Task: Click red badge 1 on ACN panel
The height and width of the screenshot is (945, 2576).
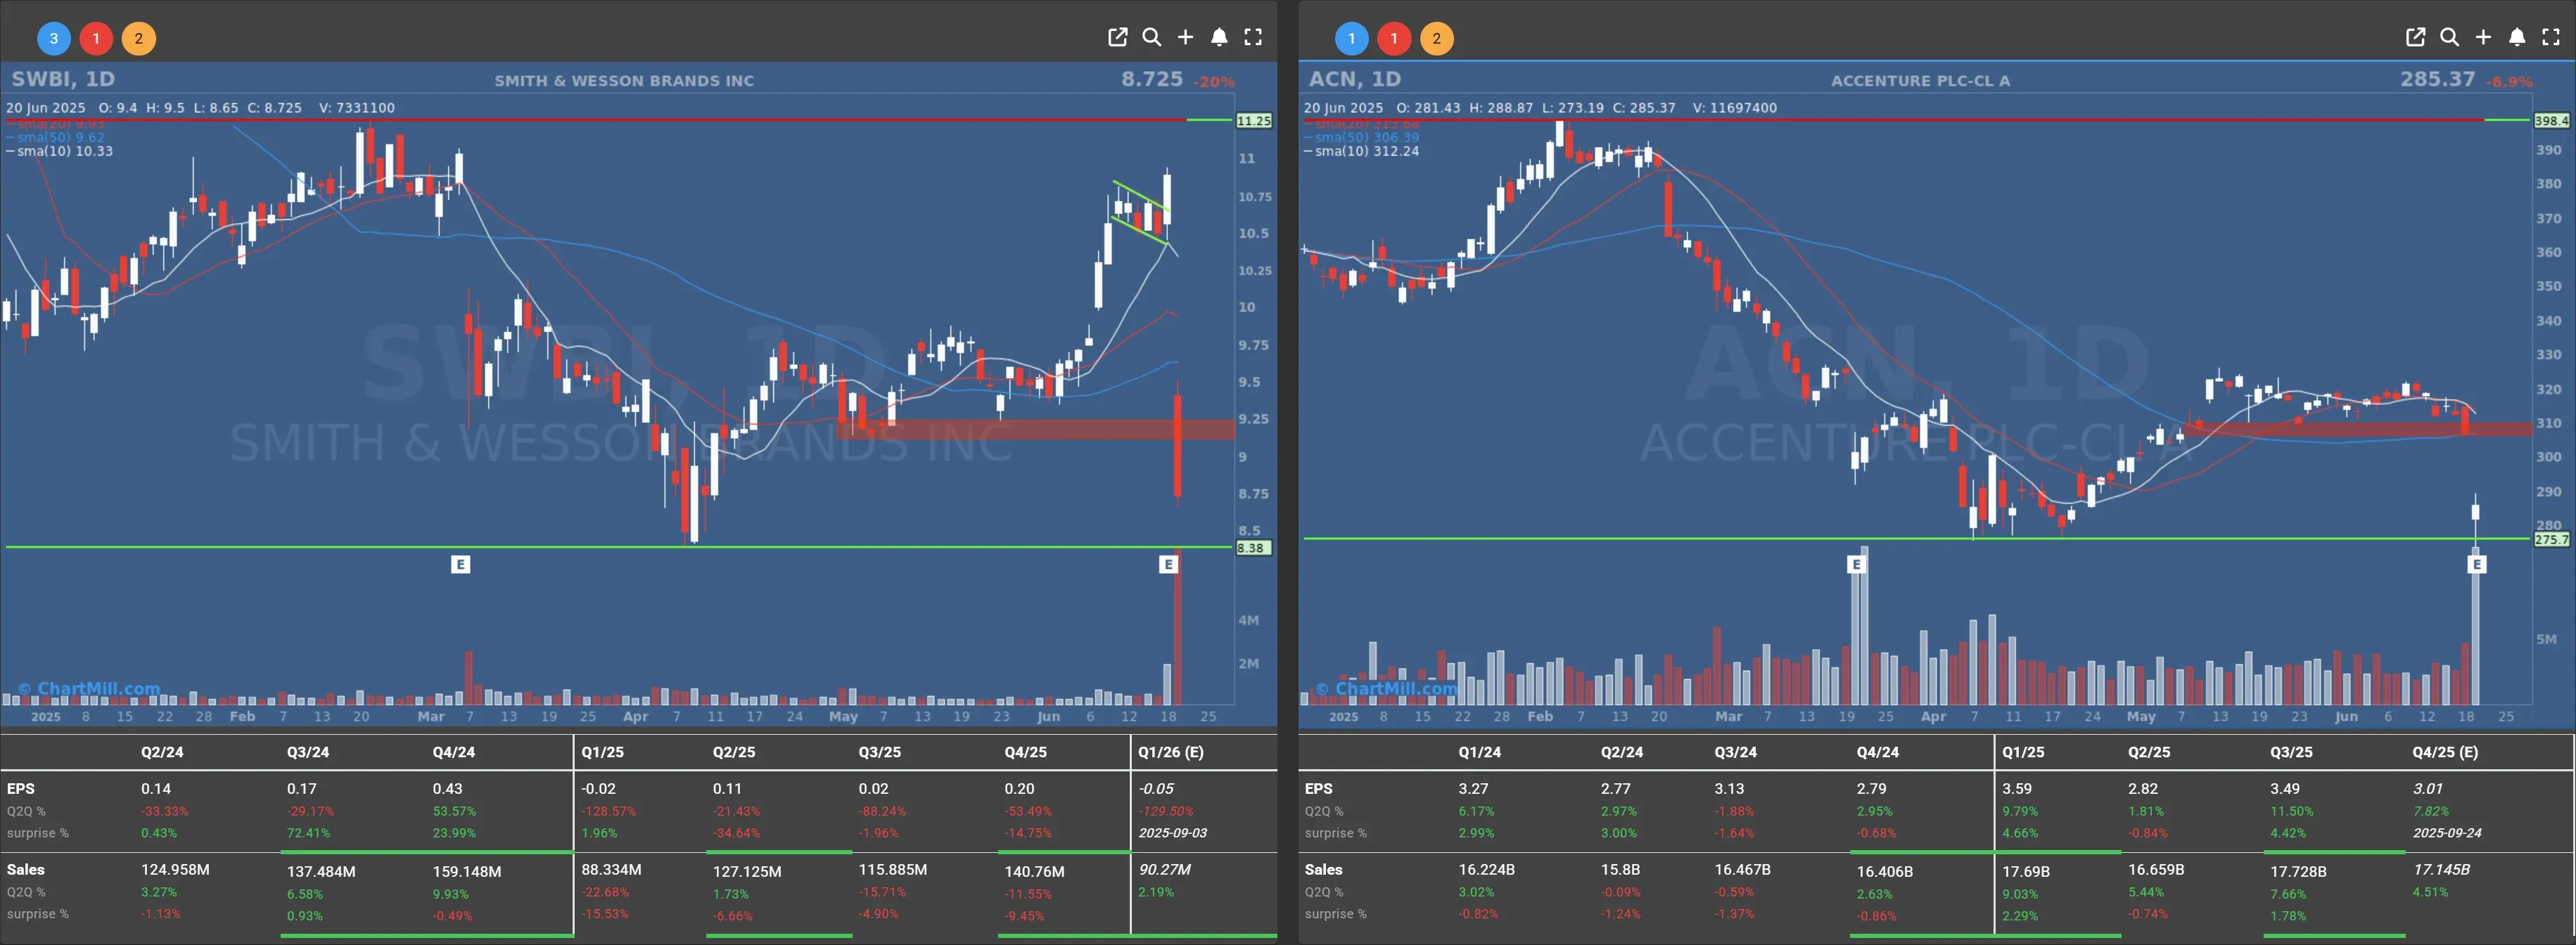Action: click(x=1394, y=39)
